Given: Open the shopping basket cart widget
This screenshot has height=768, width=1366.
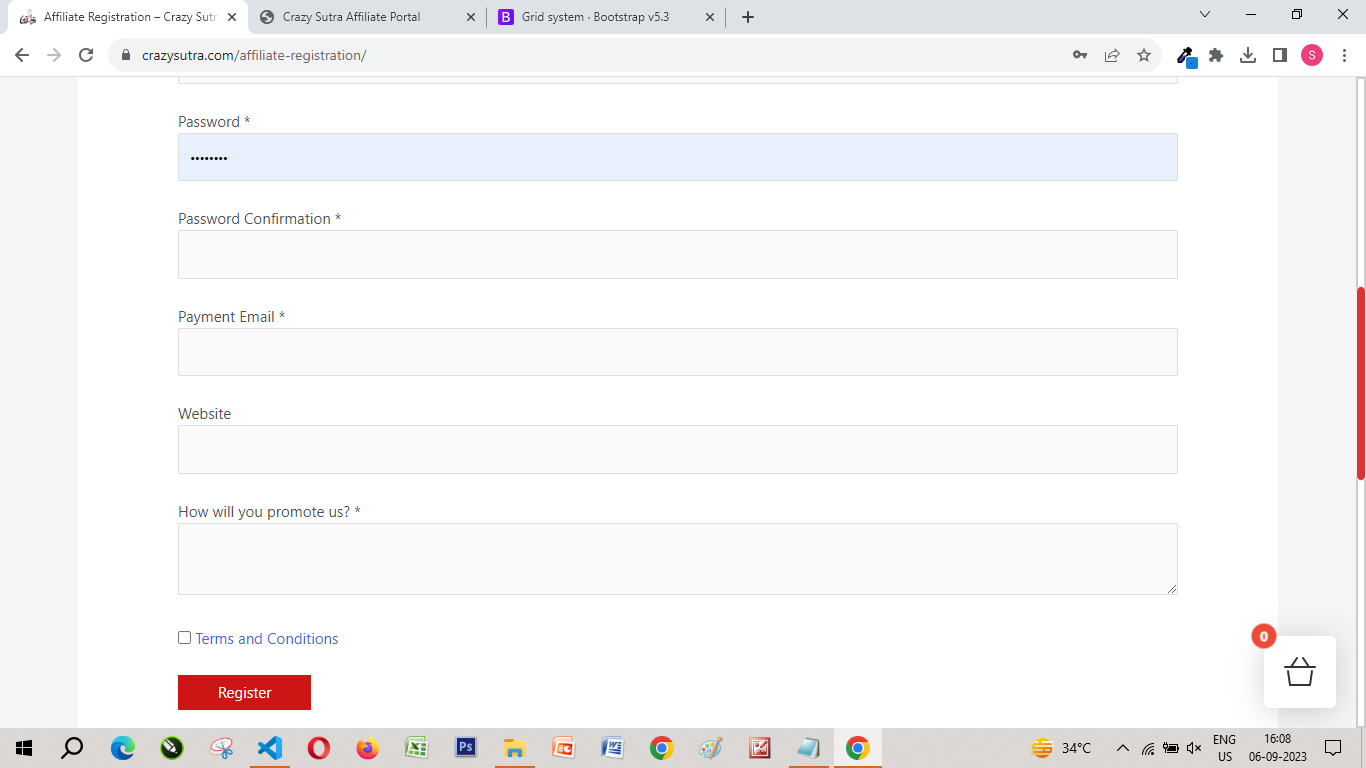Looking at the screenshot, I should [x=1299, y=671].
